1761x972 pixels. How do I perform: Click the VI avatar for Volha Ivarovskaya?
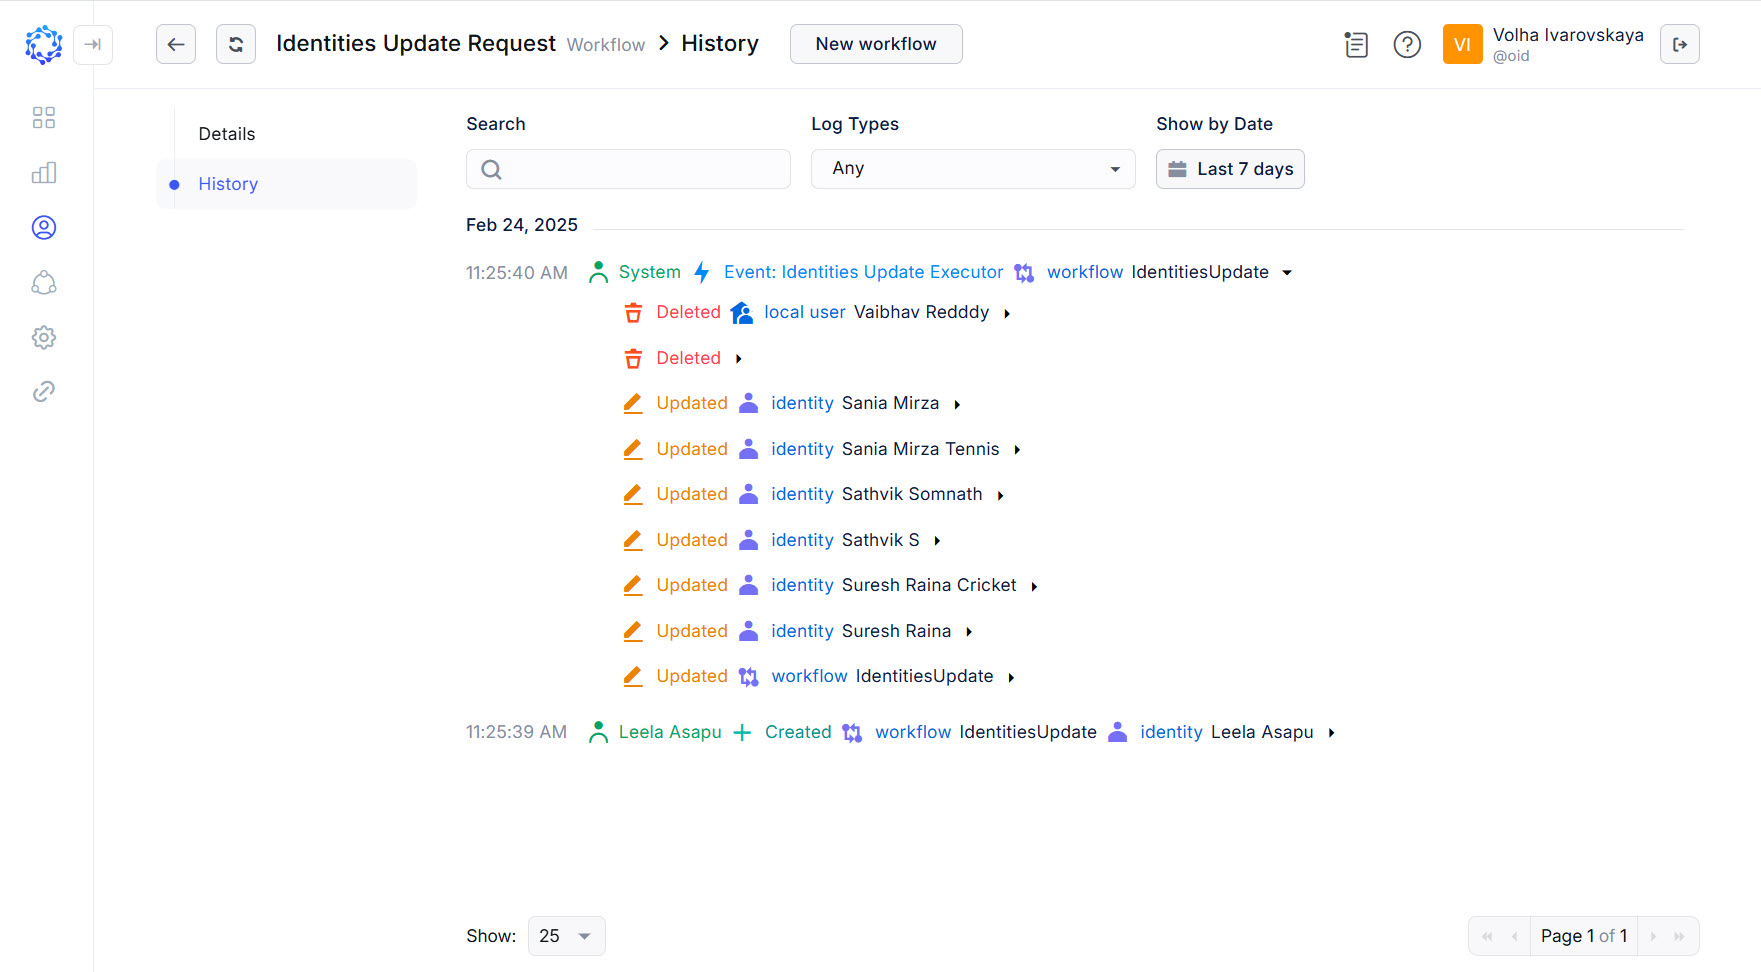click(1462, 44)
